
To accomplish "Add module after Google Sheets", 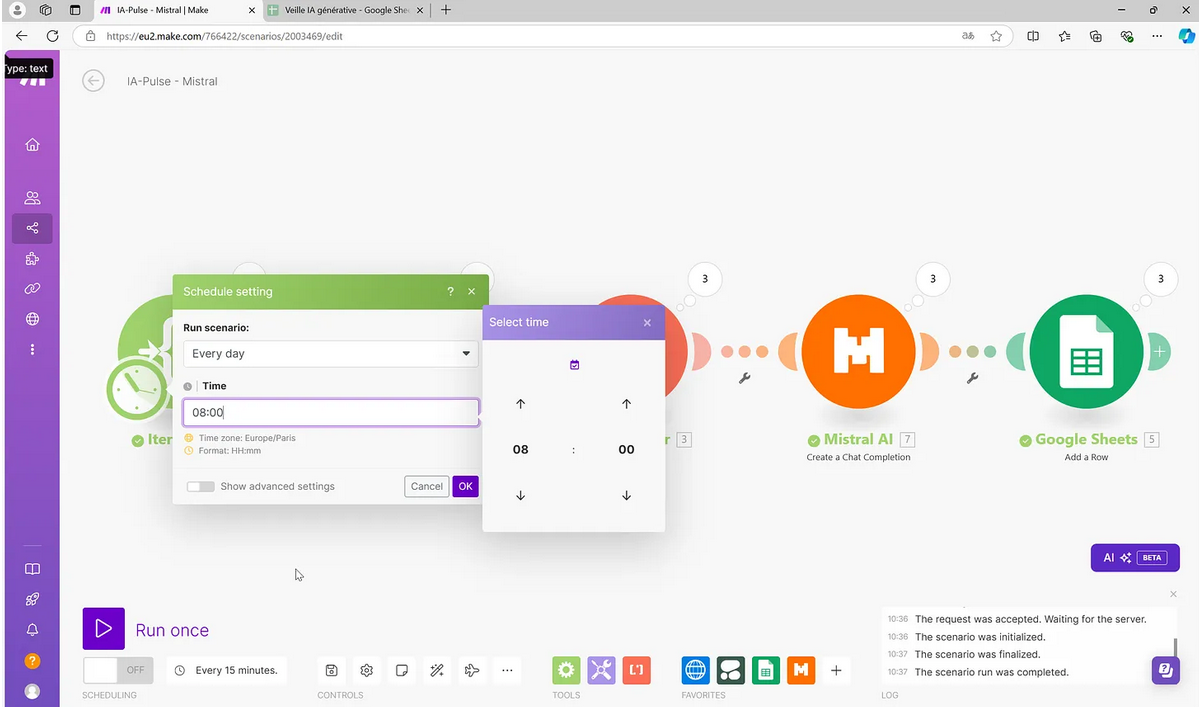I will 1159,352.
